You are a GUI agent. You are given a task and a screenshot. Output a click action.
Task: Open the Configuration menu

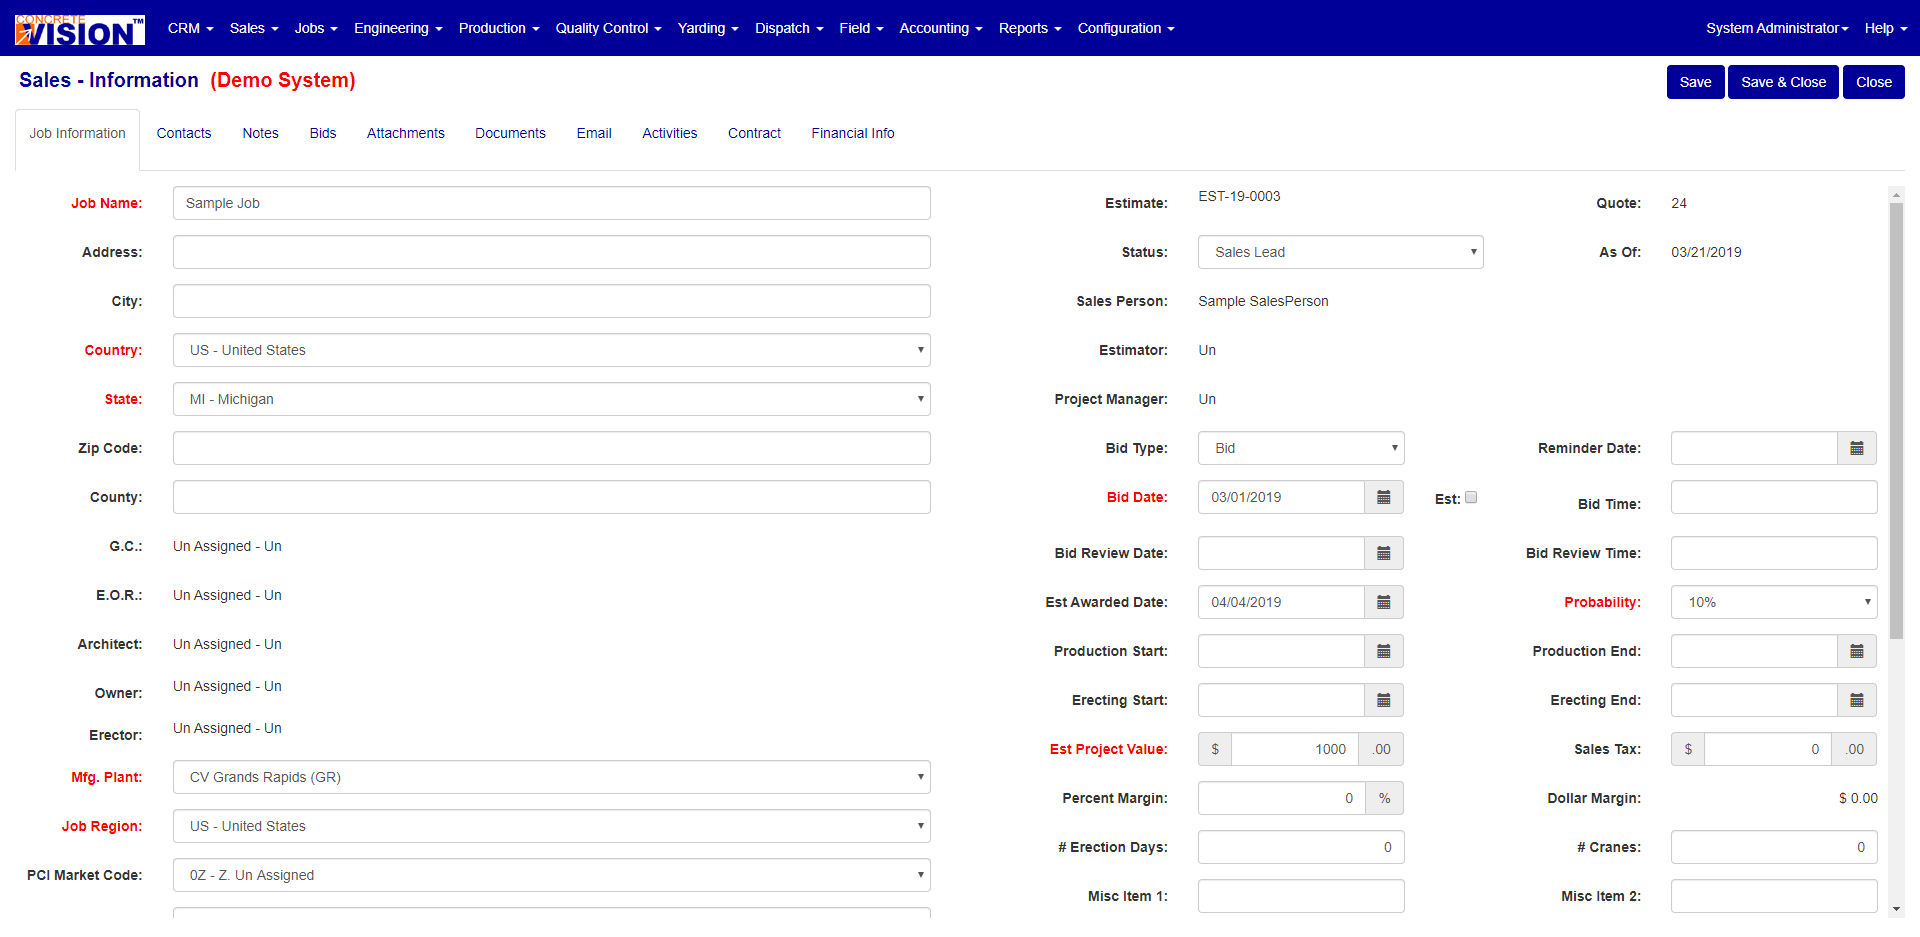(x=1126, y=28)
